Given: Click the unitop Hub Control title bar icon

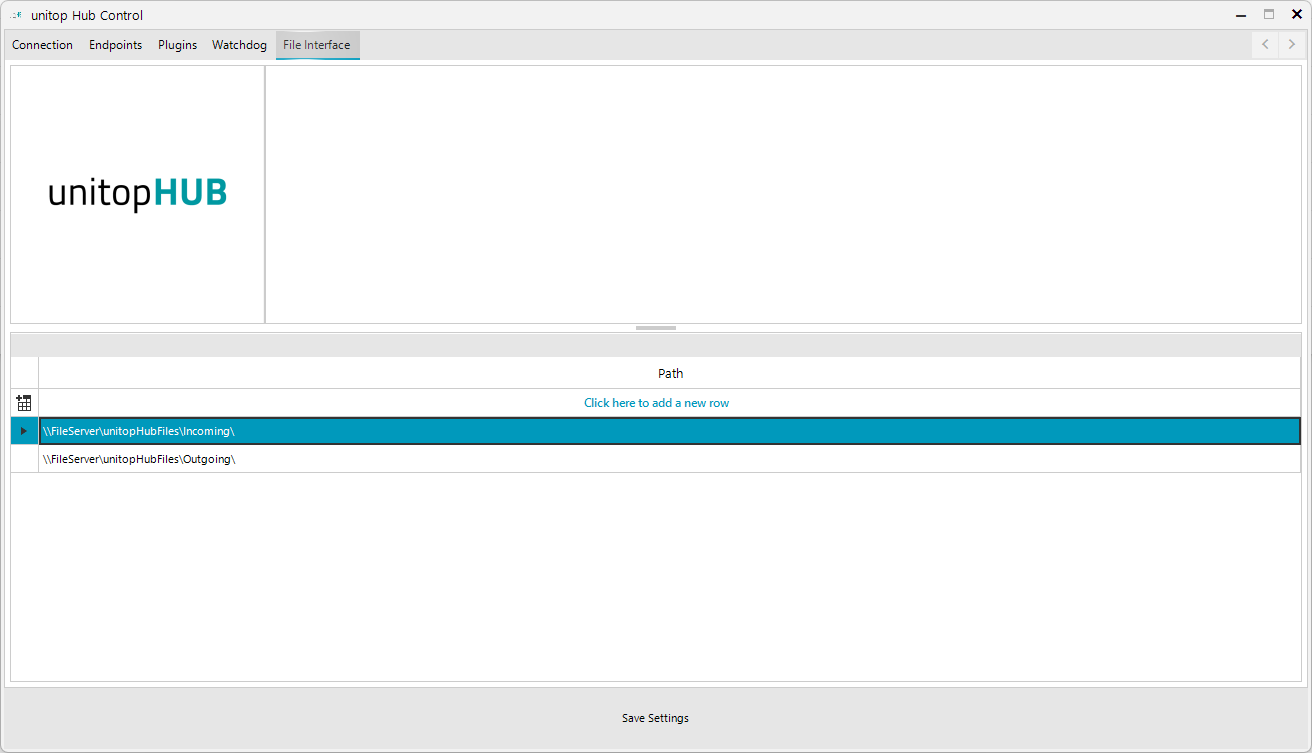Looking at the screenshot, I should [14, 15].
